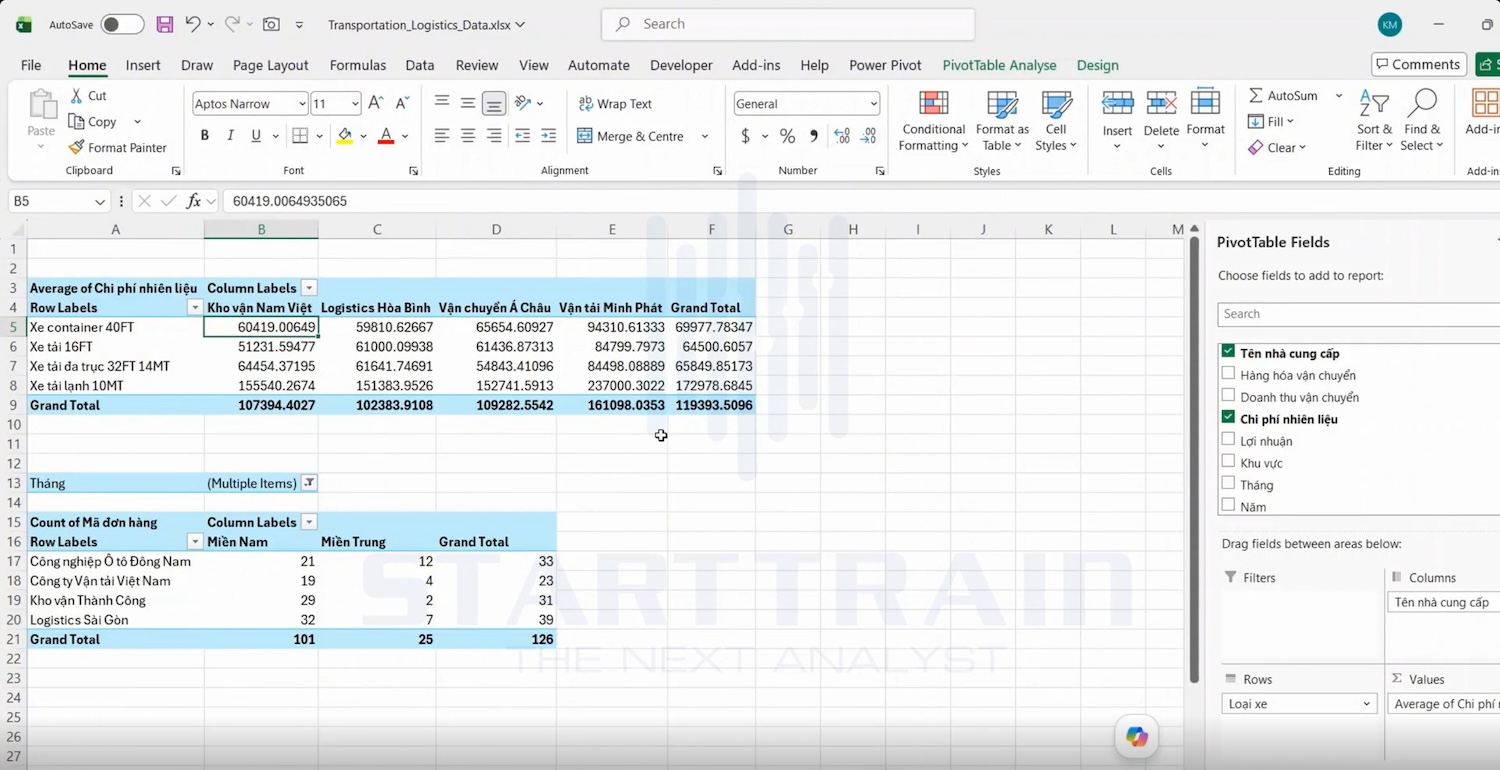The height and width of the screenshot is (770, 1500).
Task: Click the Underline icon
Action: click(x=256, y=136)
